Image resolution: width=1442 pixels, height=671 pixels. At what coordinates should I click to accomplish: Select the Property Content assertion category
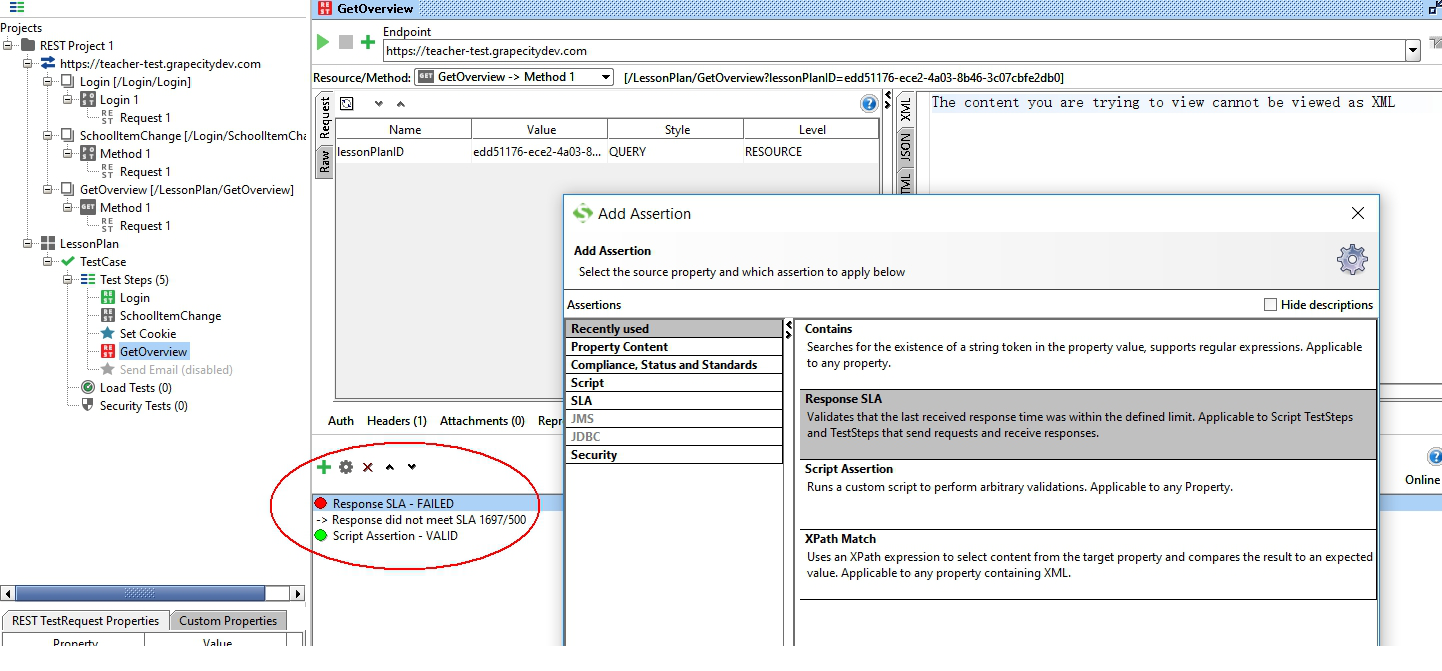tap(673, 346)
